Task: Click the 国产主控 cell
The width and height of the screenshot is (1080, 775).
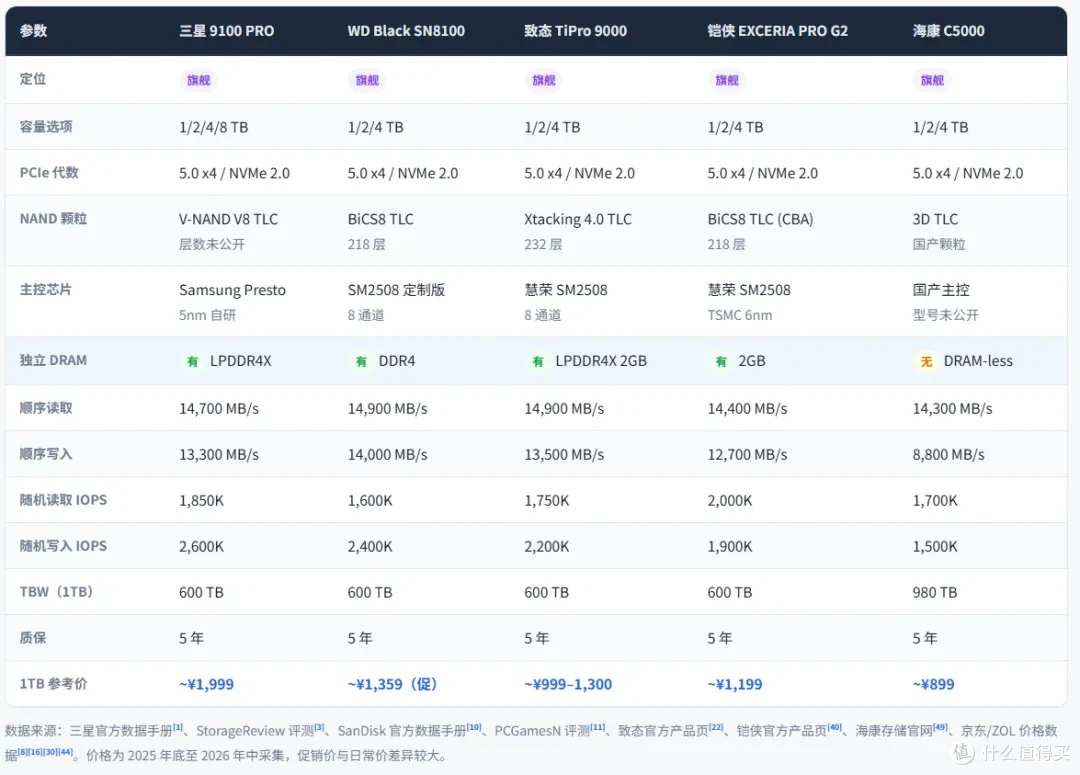Action: coord(941,290)
